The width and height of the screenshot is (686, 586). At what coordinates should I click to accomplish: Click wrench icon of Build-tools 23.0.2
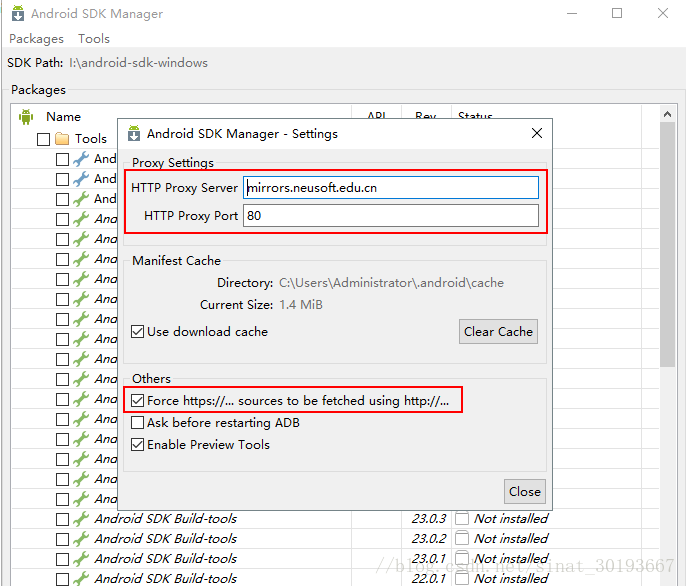coord(81,539)
